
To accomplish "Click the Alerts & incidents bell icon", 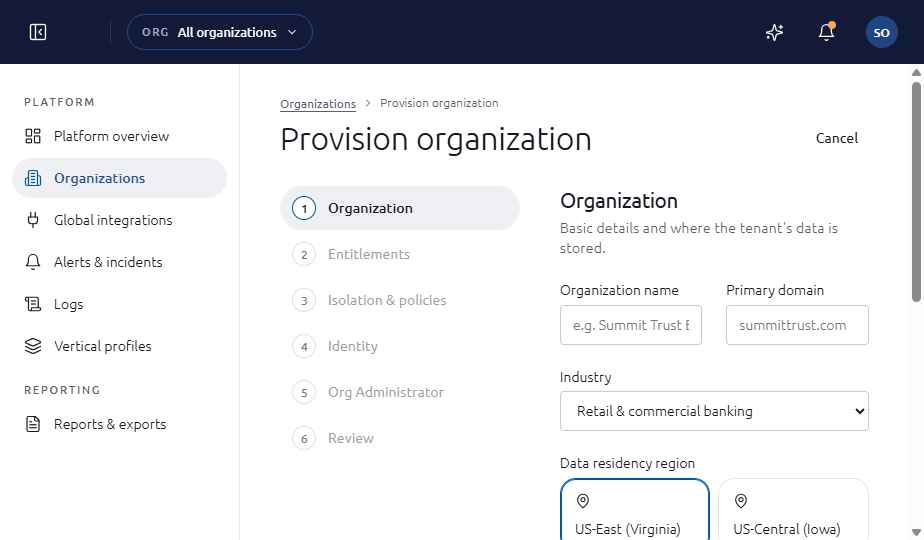I will (x=33, y=262).
